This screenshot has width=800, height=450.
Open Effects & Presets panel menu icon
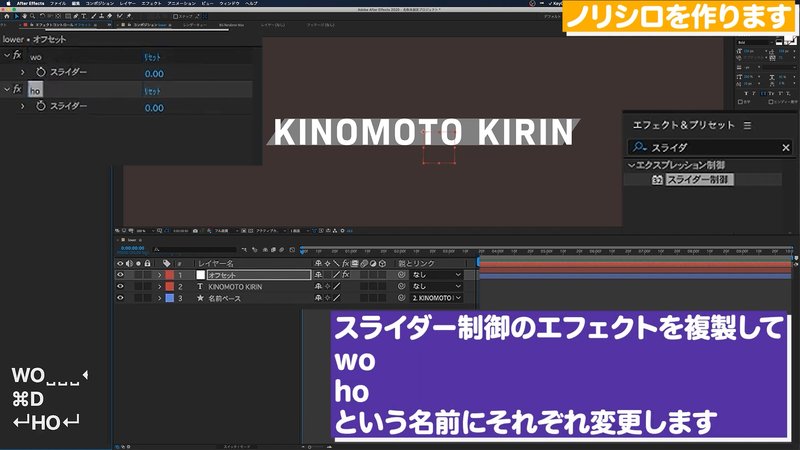[747, 125]
